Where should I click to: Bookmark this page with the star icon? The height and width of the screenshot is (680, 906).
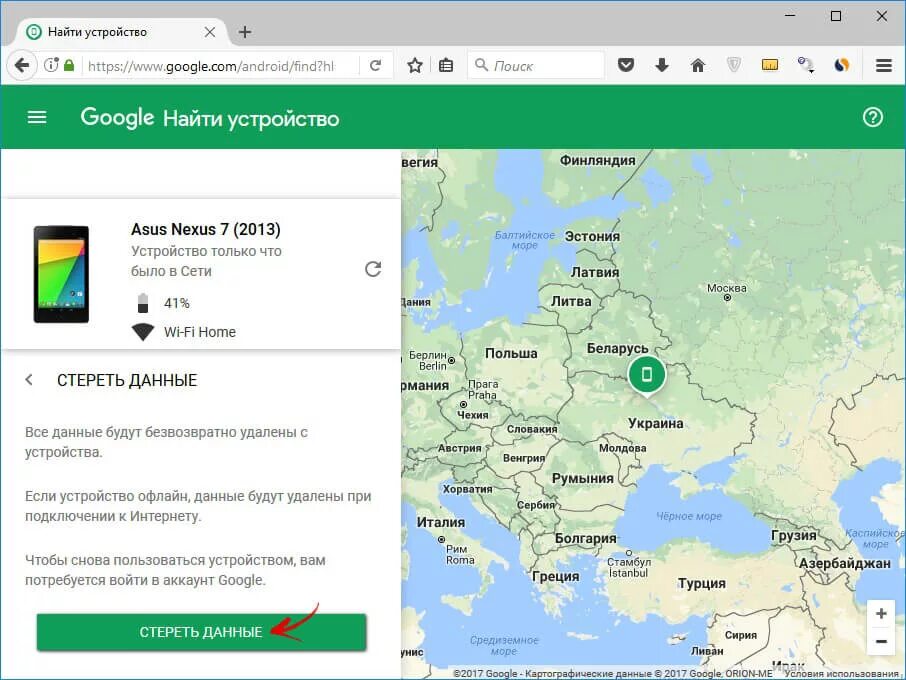point(414,65)
